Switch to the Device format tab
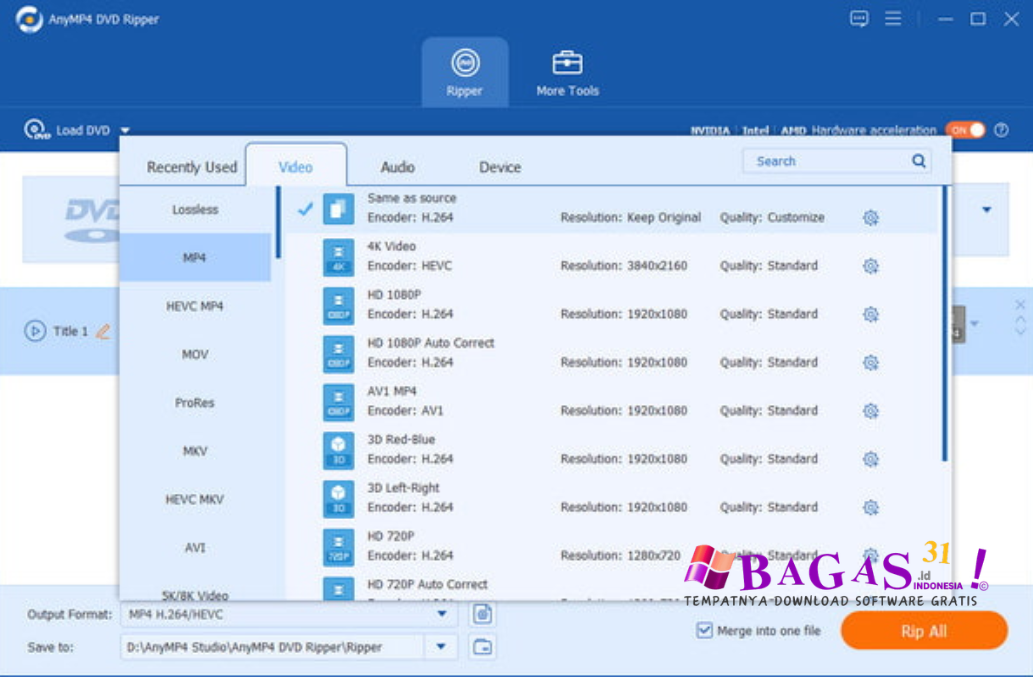1033x677 pixels. pyautogui.click(x=500, y=167)
